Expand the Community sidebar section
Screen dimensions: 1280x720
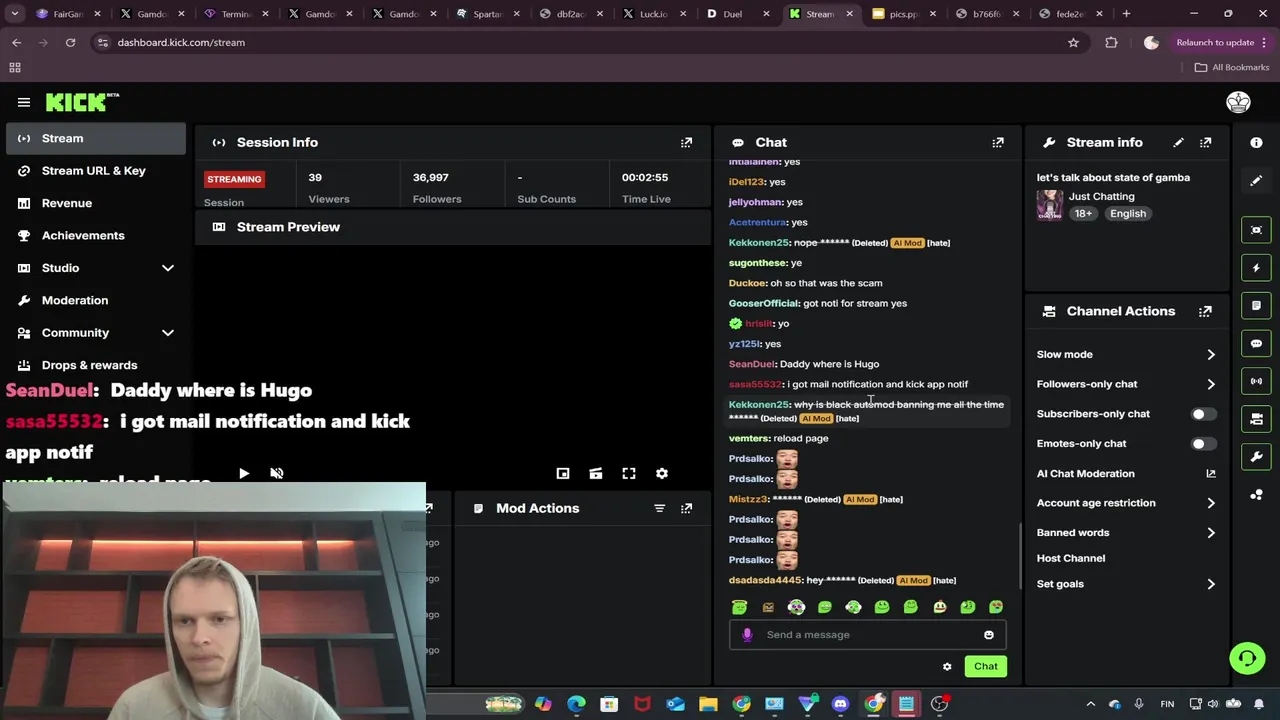click(x=168, y=333)
